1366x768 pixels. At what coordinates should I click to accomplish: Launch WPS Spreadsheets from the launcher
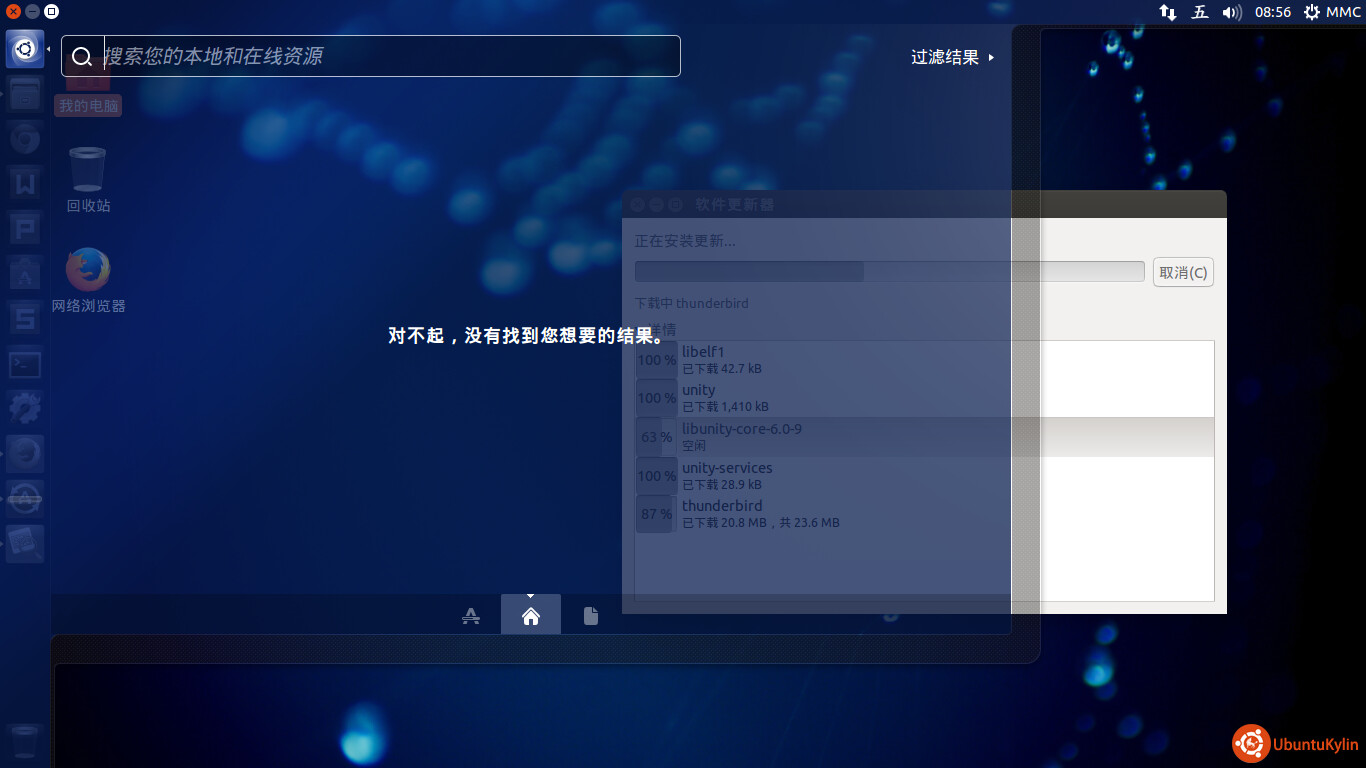[25, 318]
